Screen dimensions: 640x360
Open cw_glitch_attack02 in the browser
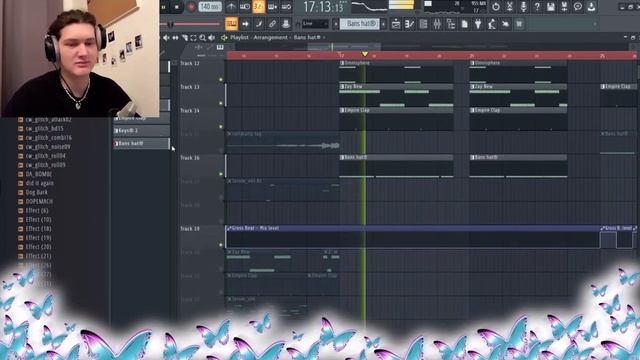pyautogui.click(x=48, y=120)
